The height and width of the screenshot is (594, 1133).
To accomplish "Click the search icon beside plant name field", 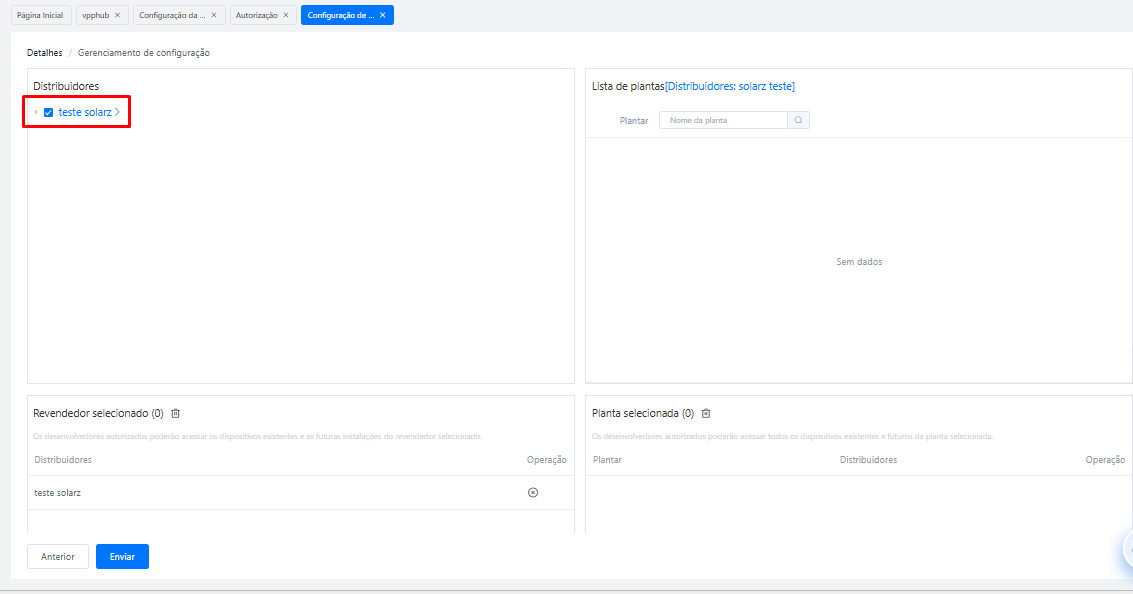I will pos(798,120).
